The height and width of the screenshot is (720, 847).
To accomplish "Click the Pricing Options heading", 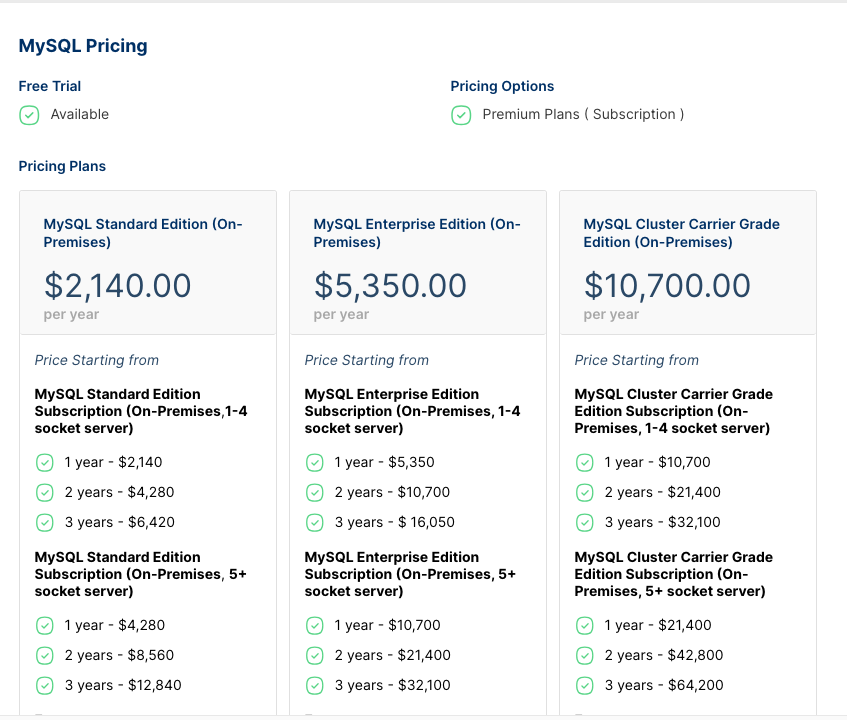I will (502, 86).
